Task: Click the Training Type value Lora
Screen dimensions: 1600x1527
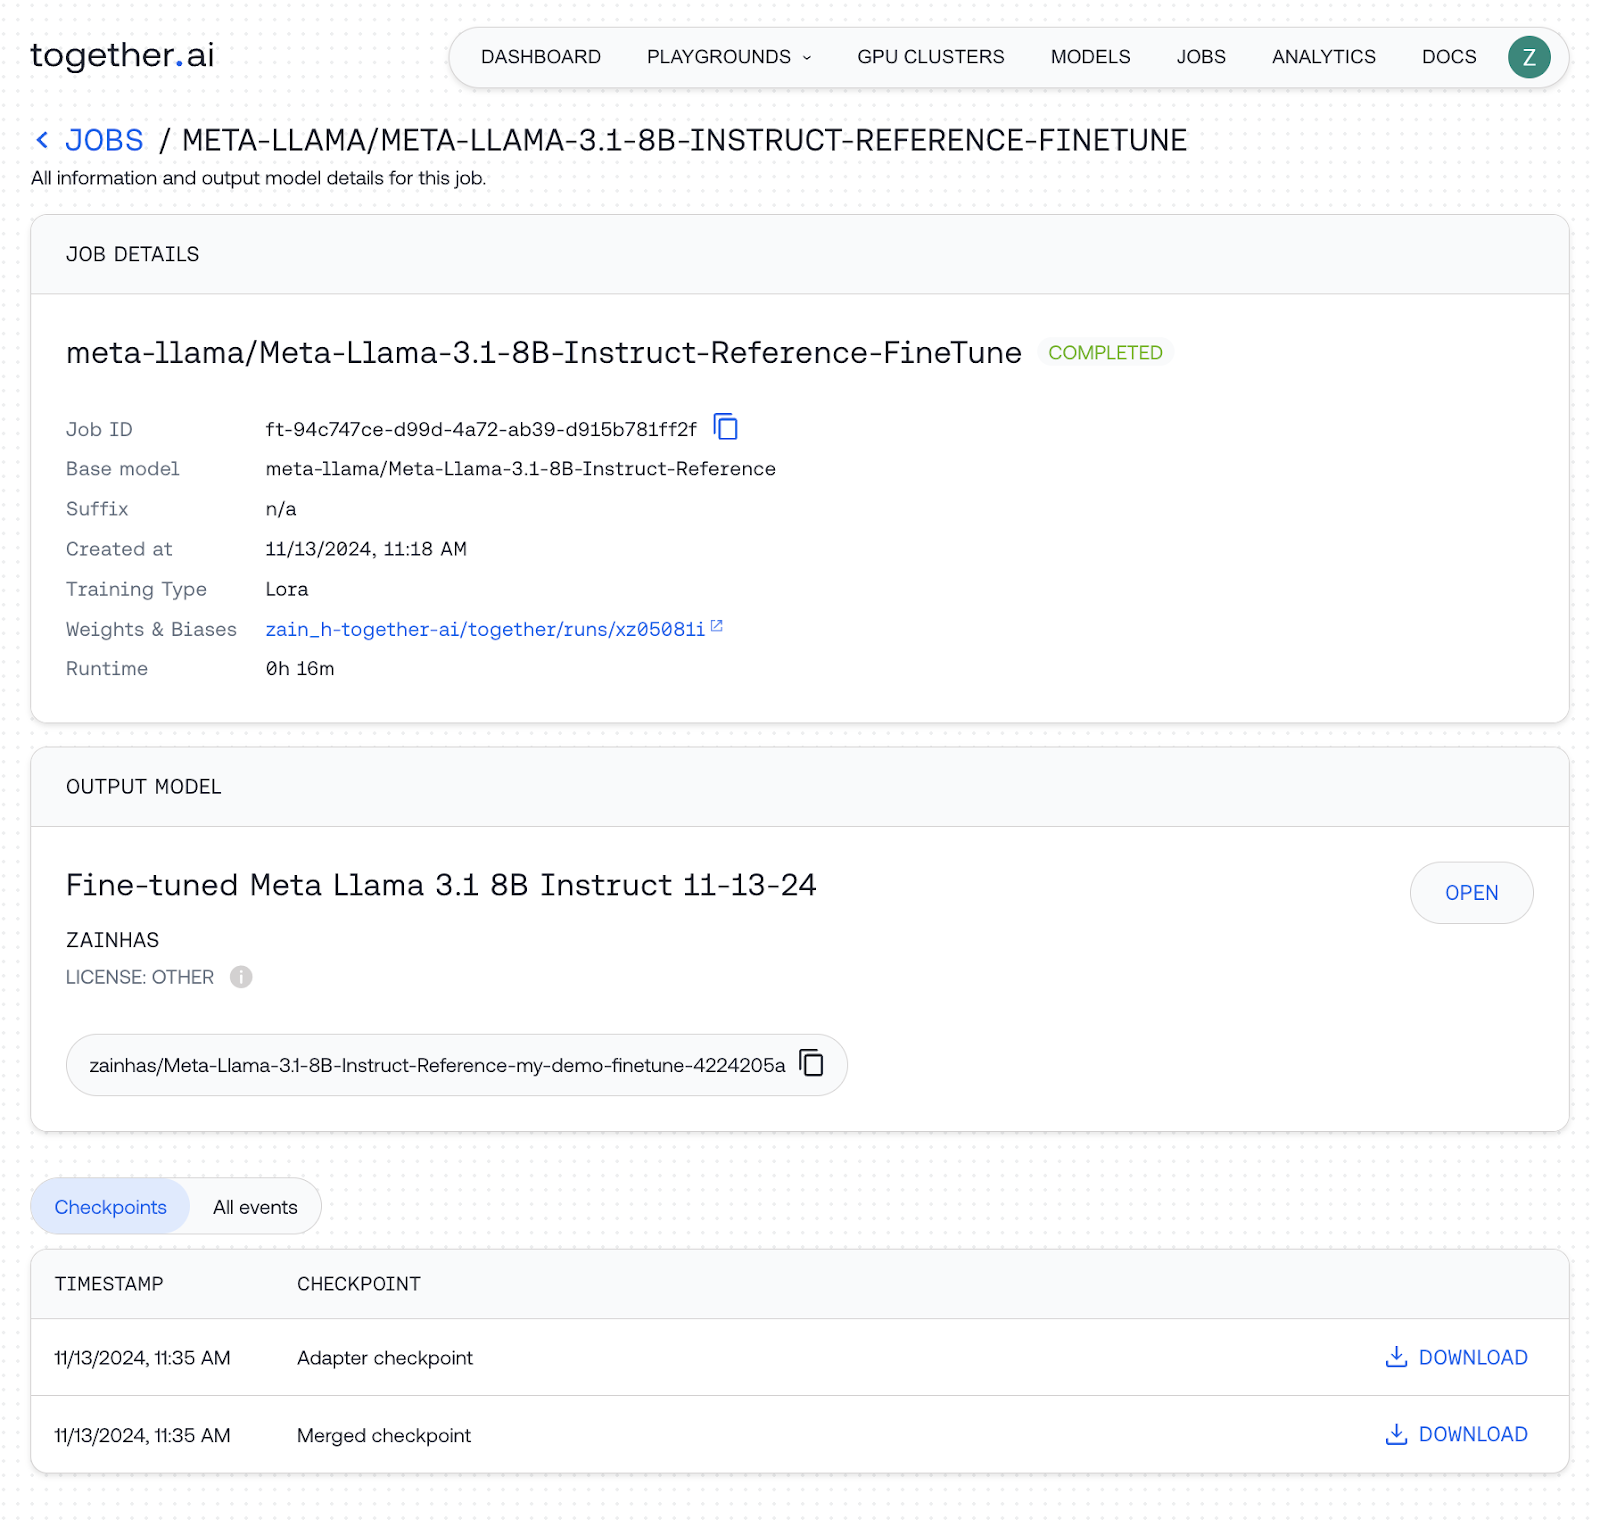Action: click(287, 589)
